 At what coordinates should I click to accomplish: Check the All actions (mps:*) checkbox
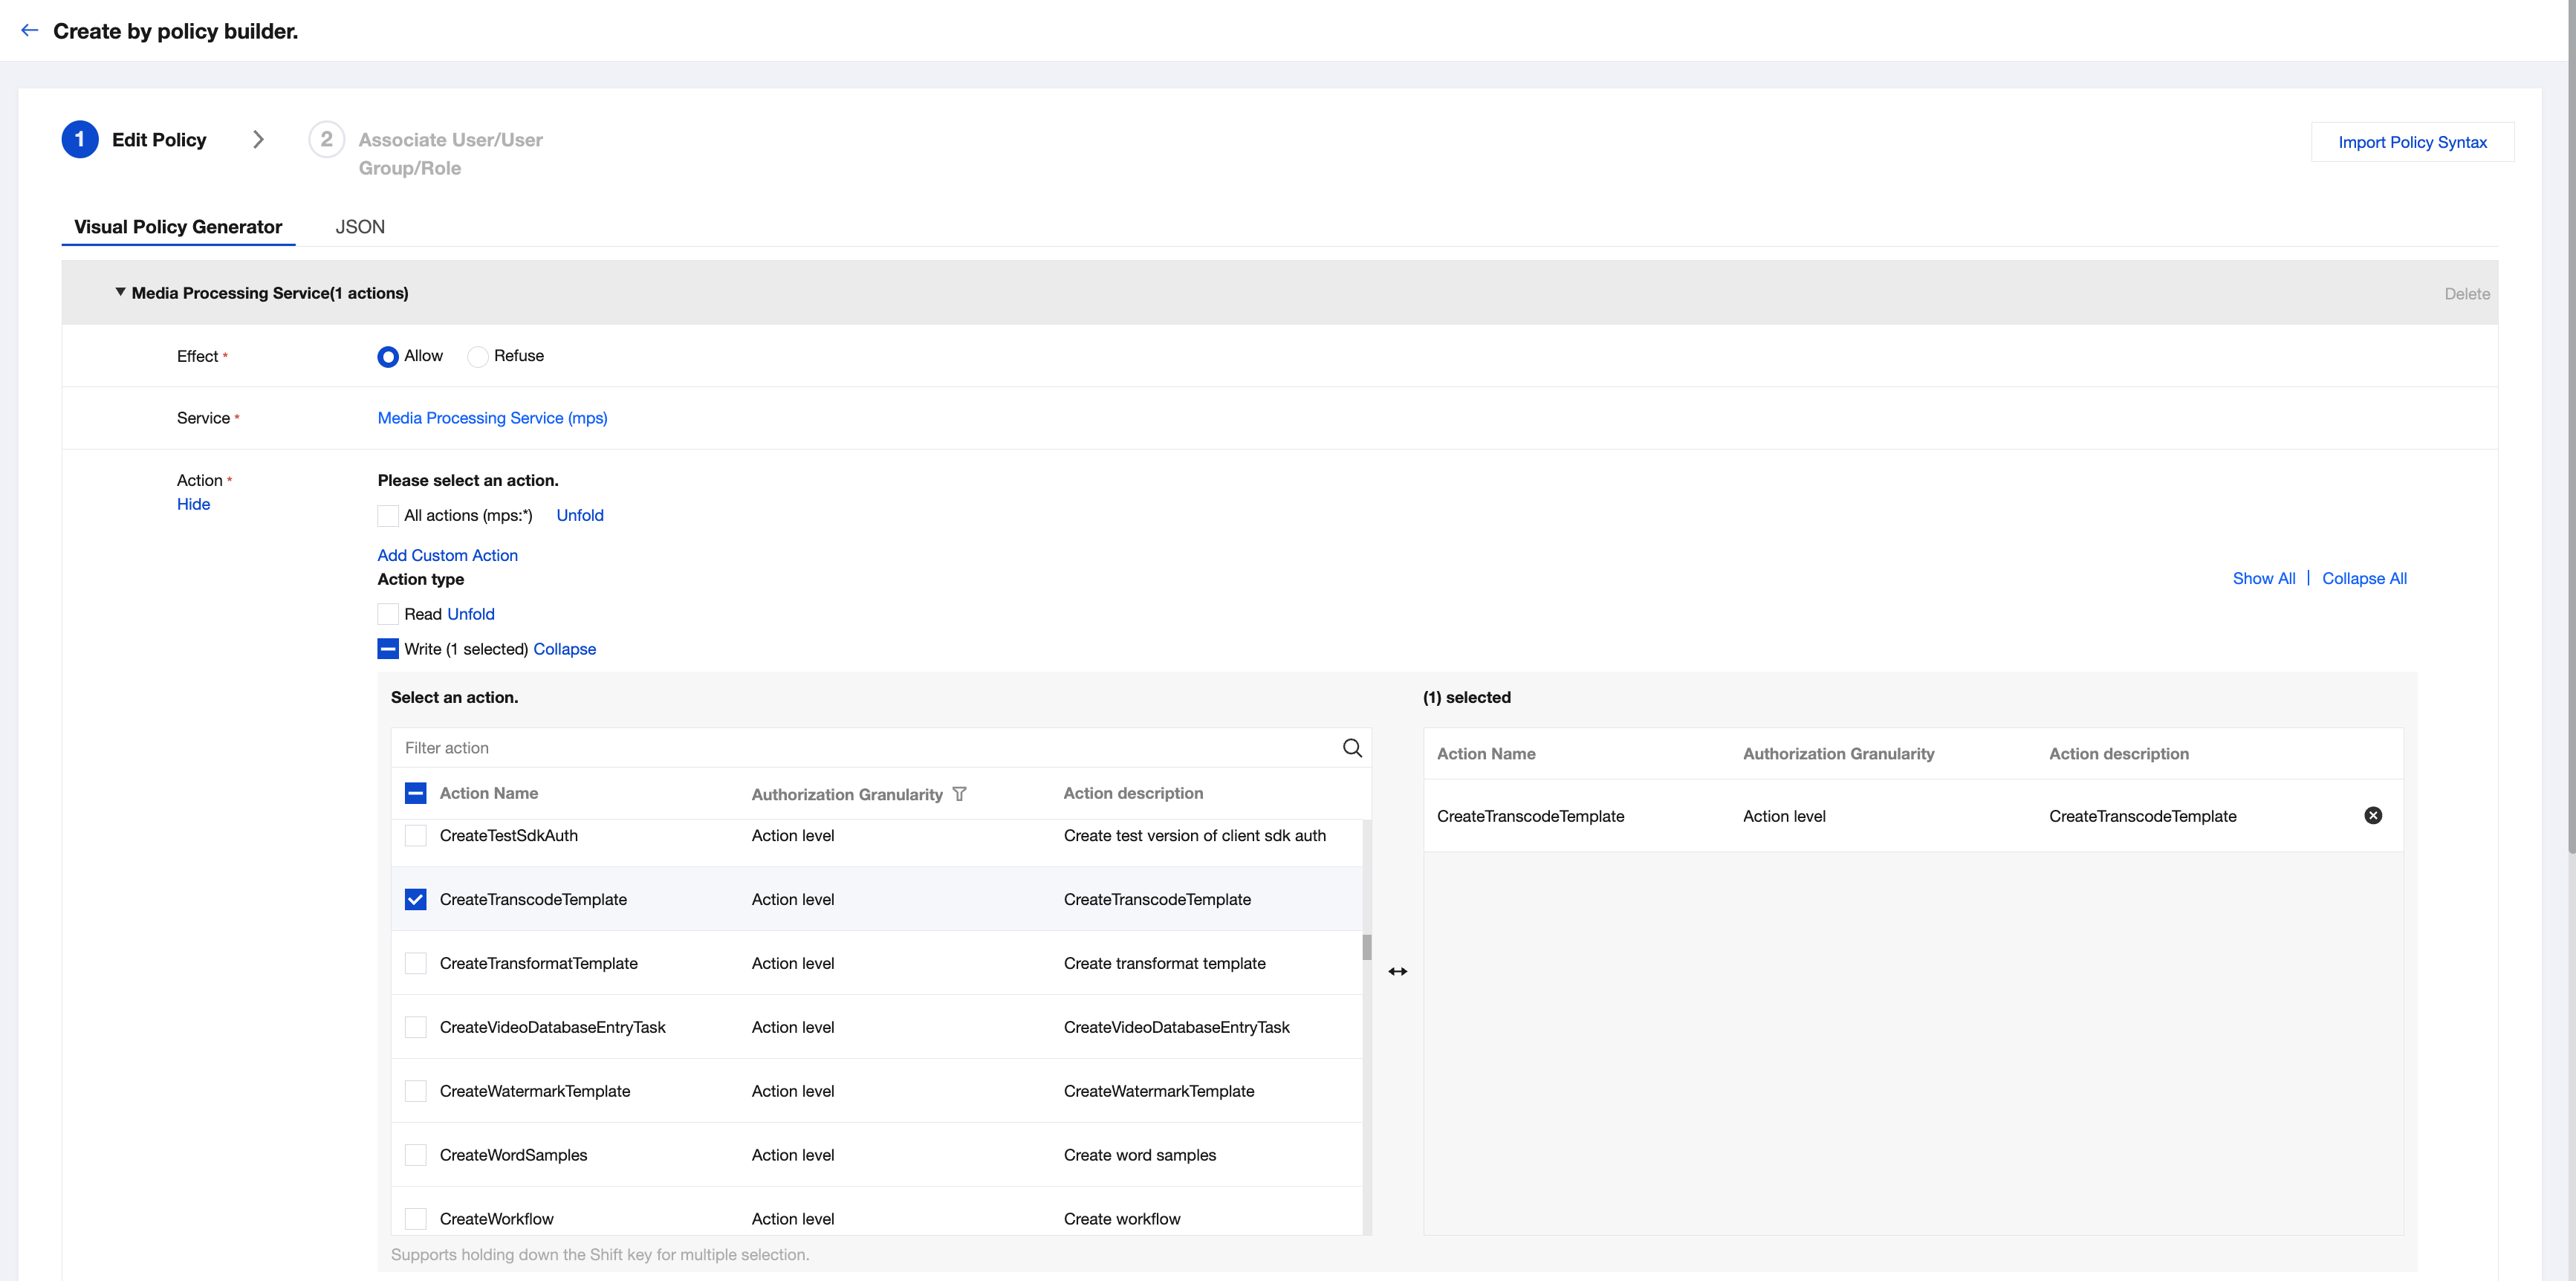point(388,516)
